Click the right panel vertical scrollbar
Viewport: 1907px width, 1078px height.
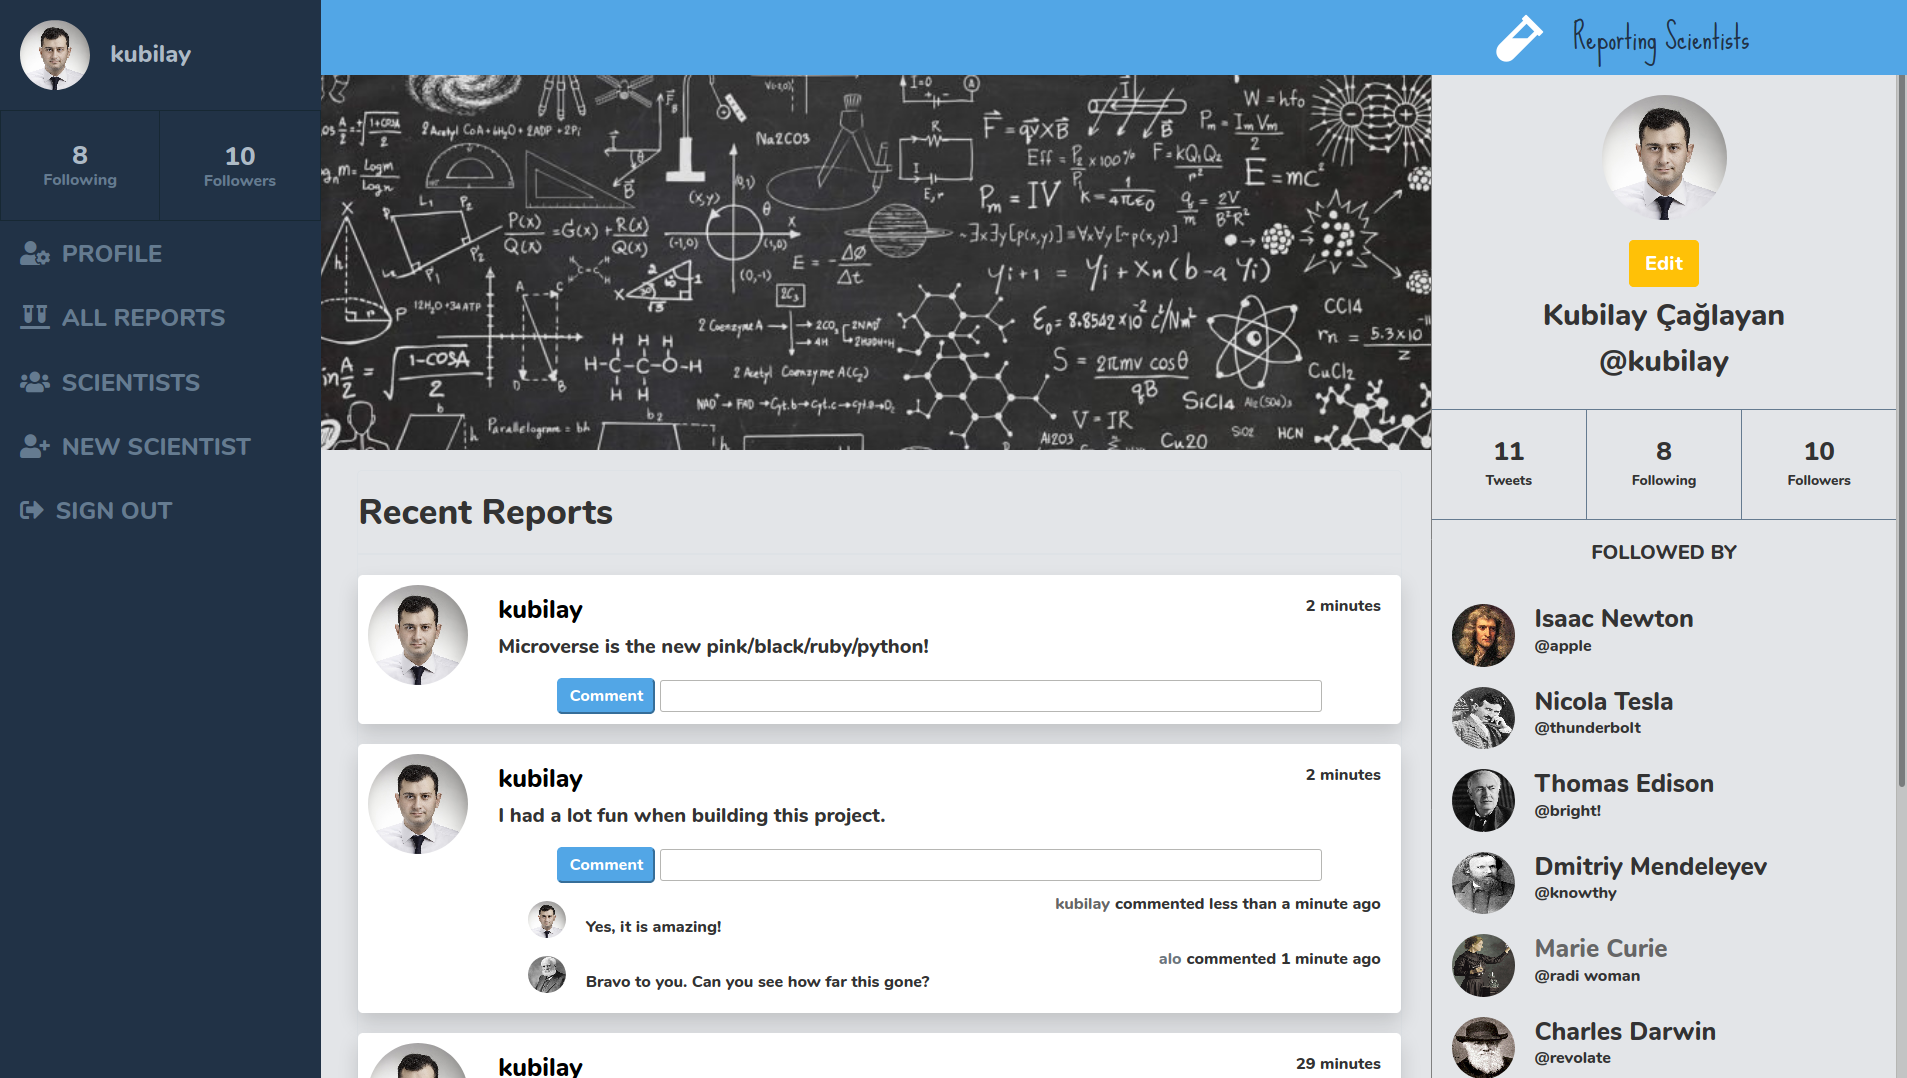[x=1901, y=430]
